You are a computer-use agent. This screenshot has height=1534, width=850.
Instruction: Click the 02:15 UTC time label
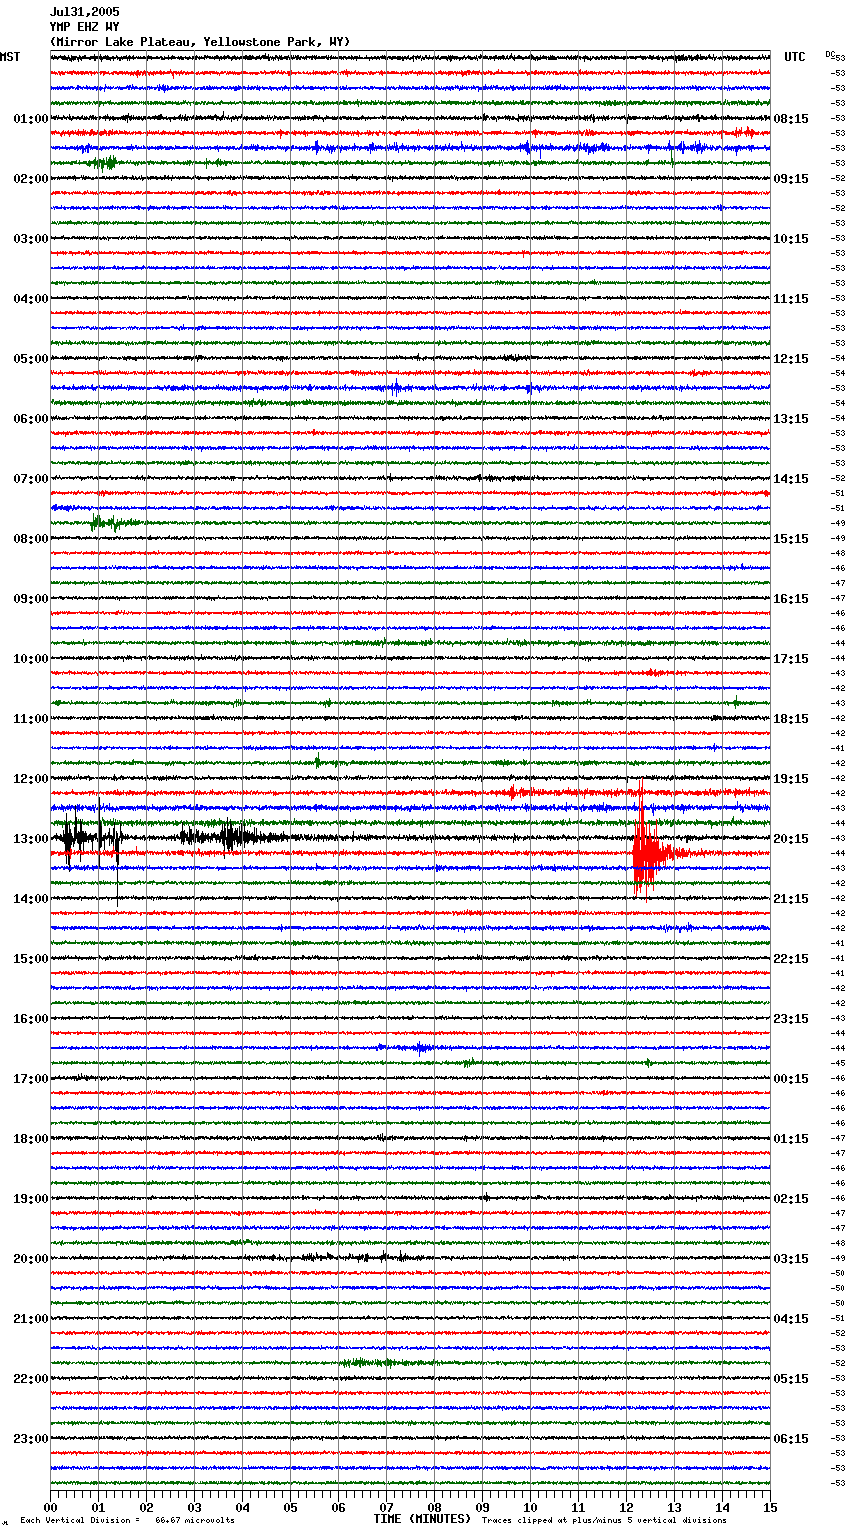pyautogui.click(x=791, y=1199)
